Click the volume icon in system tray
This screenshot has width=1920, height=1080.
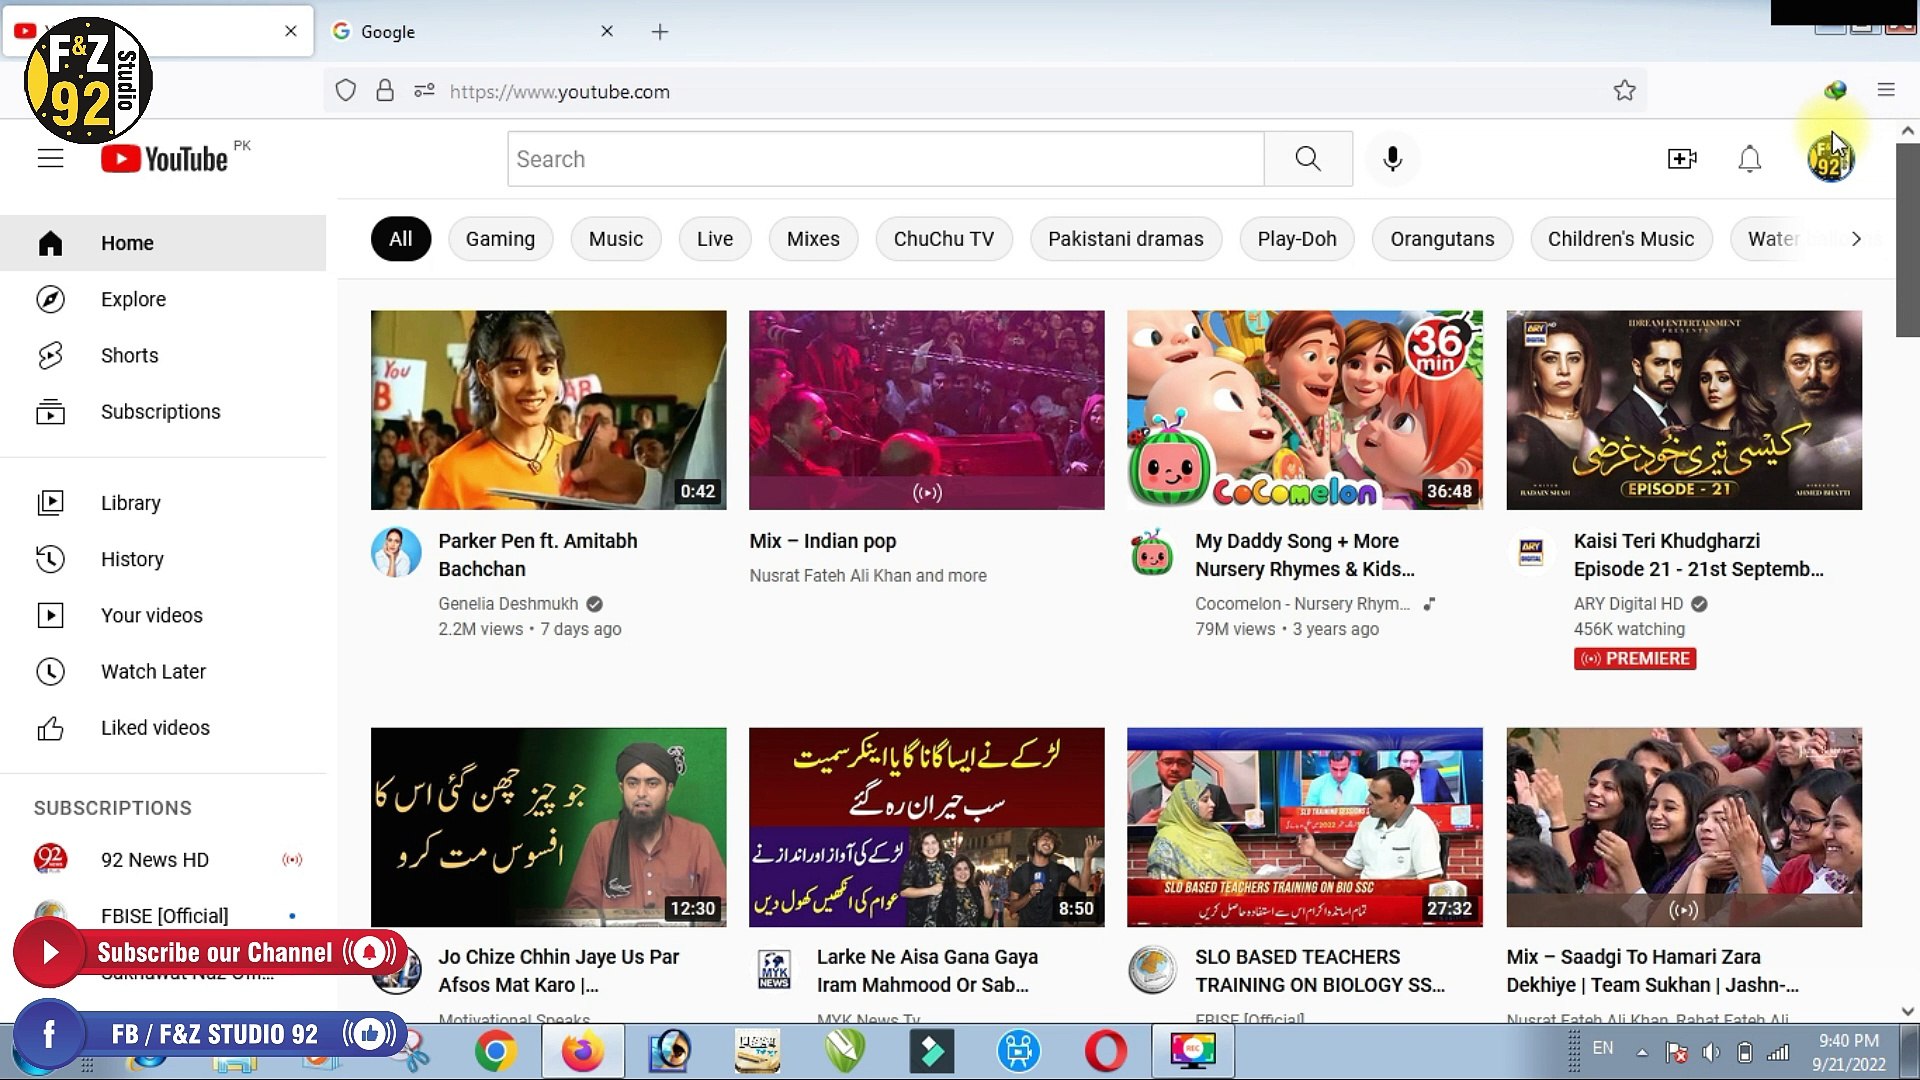tap(1711, 1052)
